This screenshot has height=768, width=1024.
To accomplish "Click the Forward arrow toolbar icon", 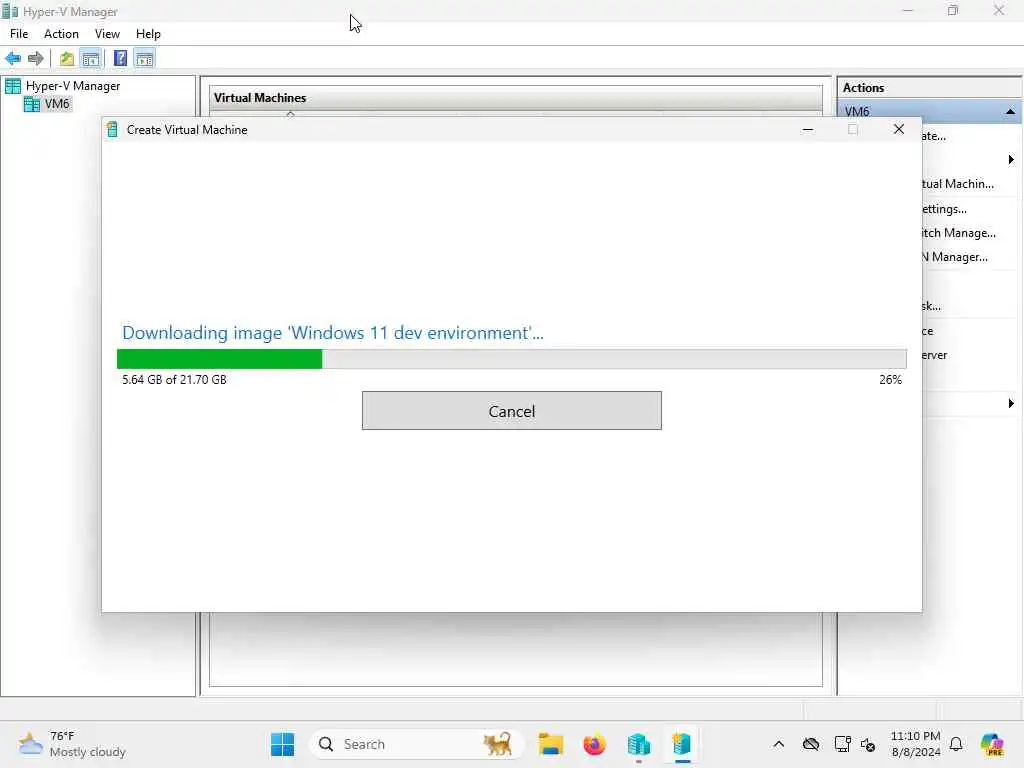I will click(36, 59).
